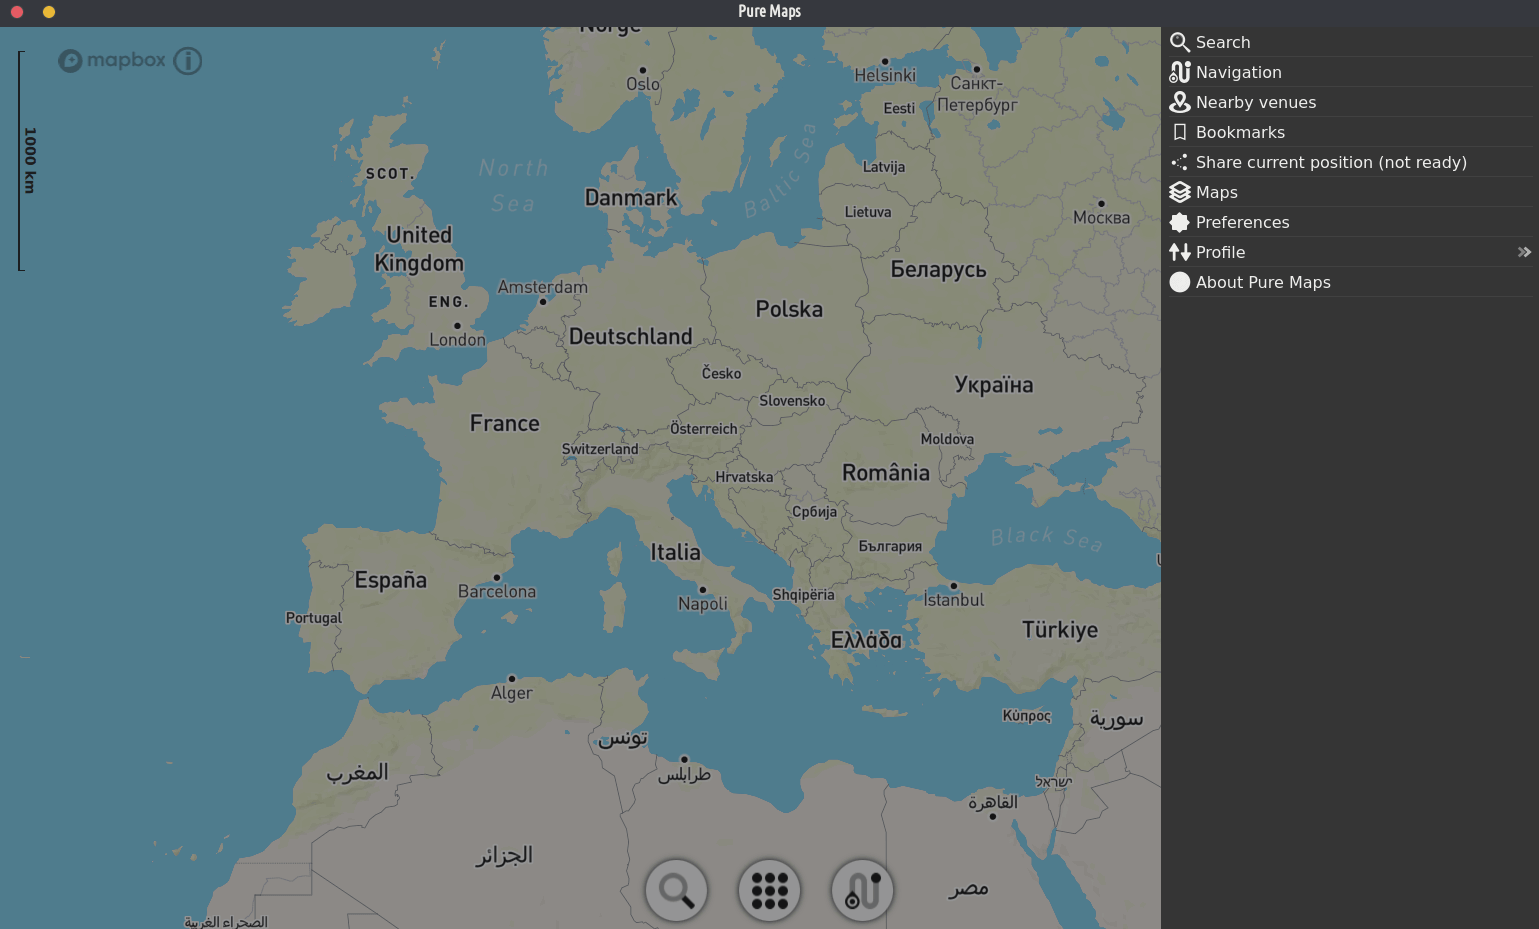Open About Pure Maps
The height and width of the screenshot is (929, 1539).
[1262, 282]
